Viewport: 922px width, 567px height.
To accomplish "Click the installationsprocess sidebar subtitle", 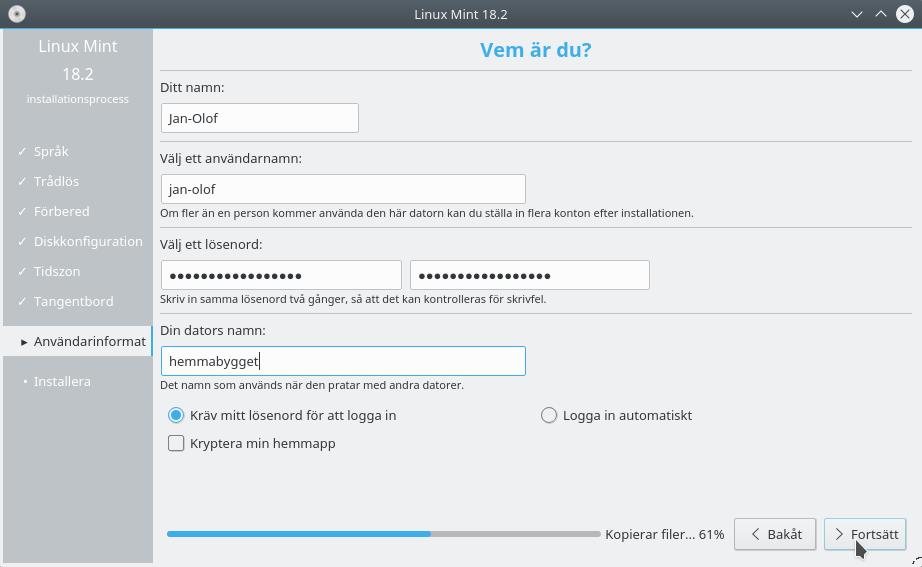I will (78, 99).
